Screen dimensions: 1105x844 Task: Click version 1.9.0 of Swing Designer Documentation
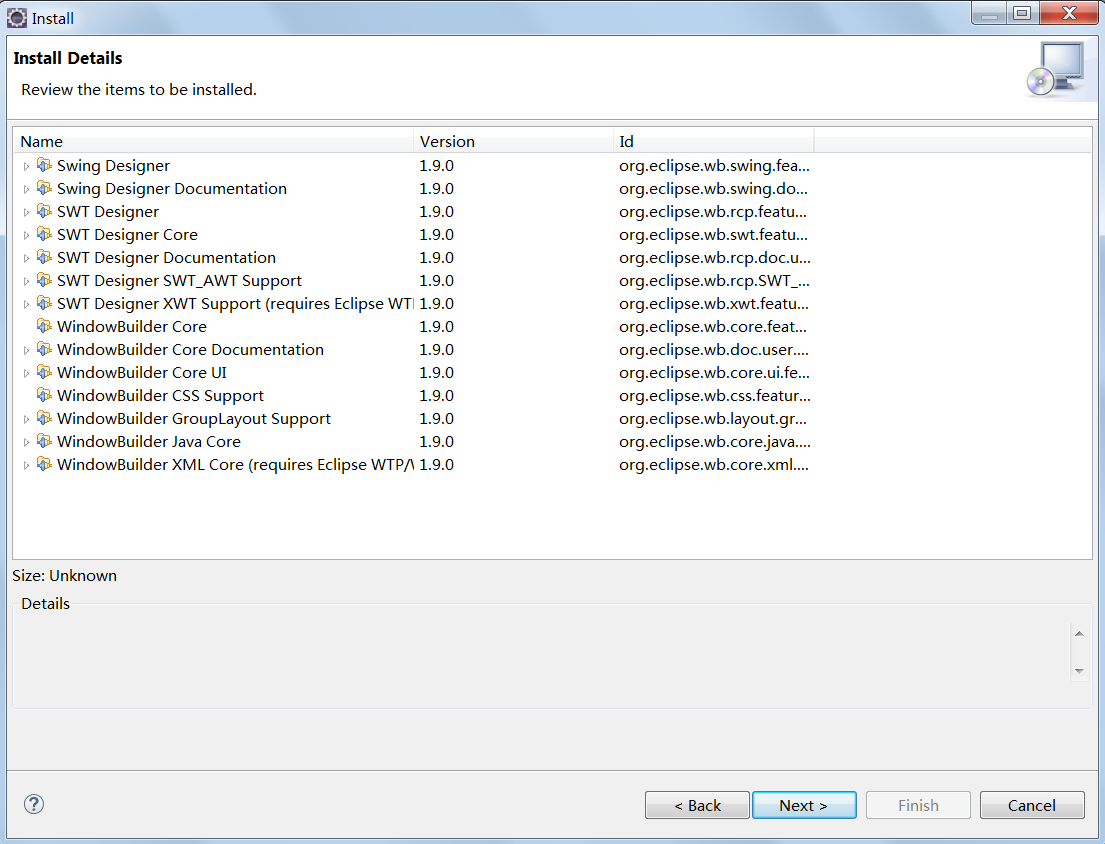click(x=436, y=189)
